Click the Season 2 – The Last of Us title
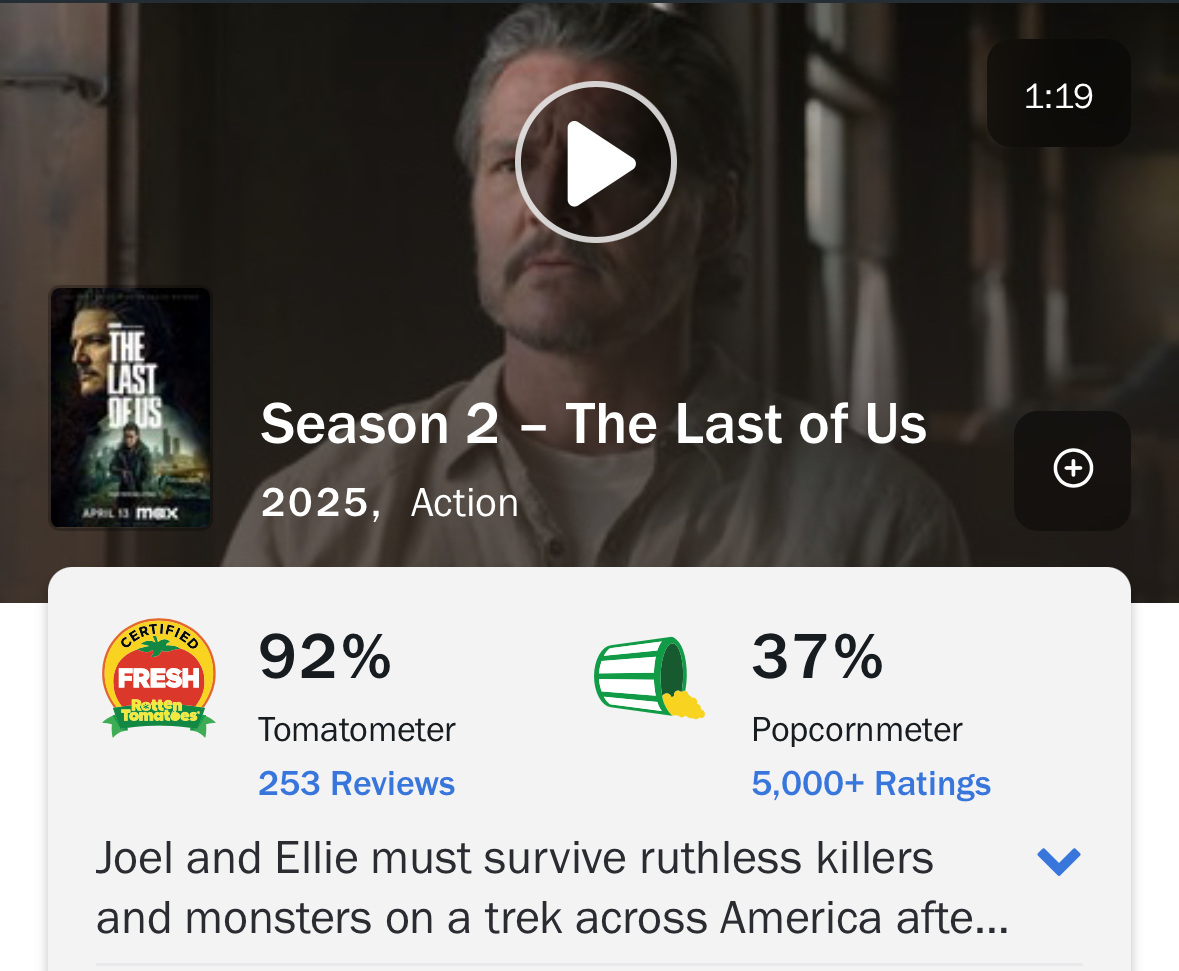The width and height of the screenshot is (1179, 971). click(593, 423)
